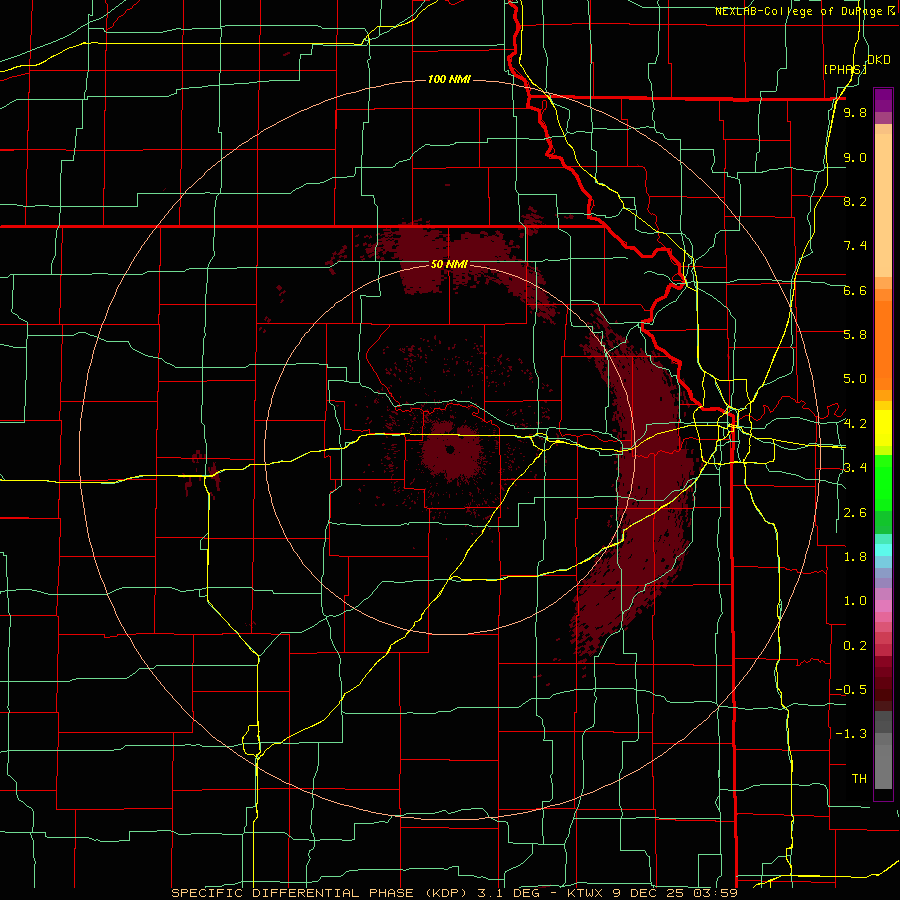Pick the bright green band of the color bar
900x900 pixels.
pos(883,482)
